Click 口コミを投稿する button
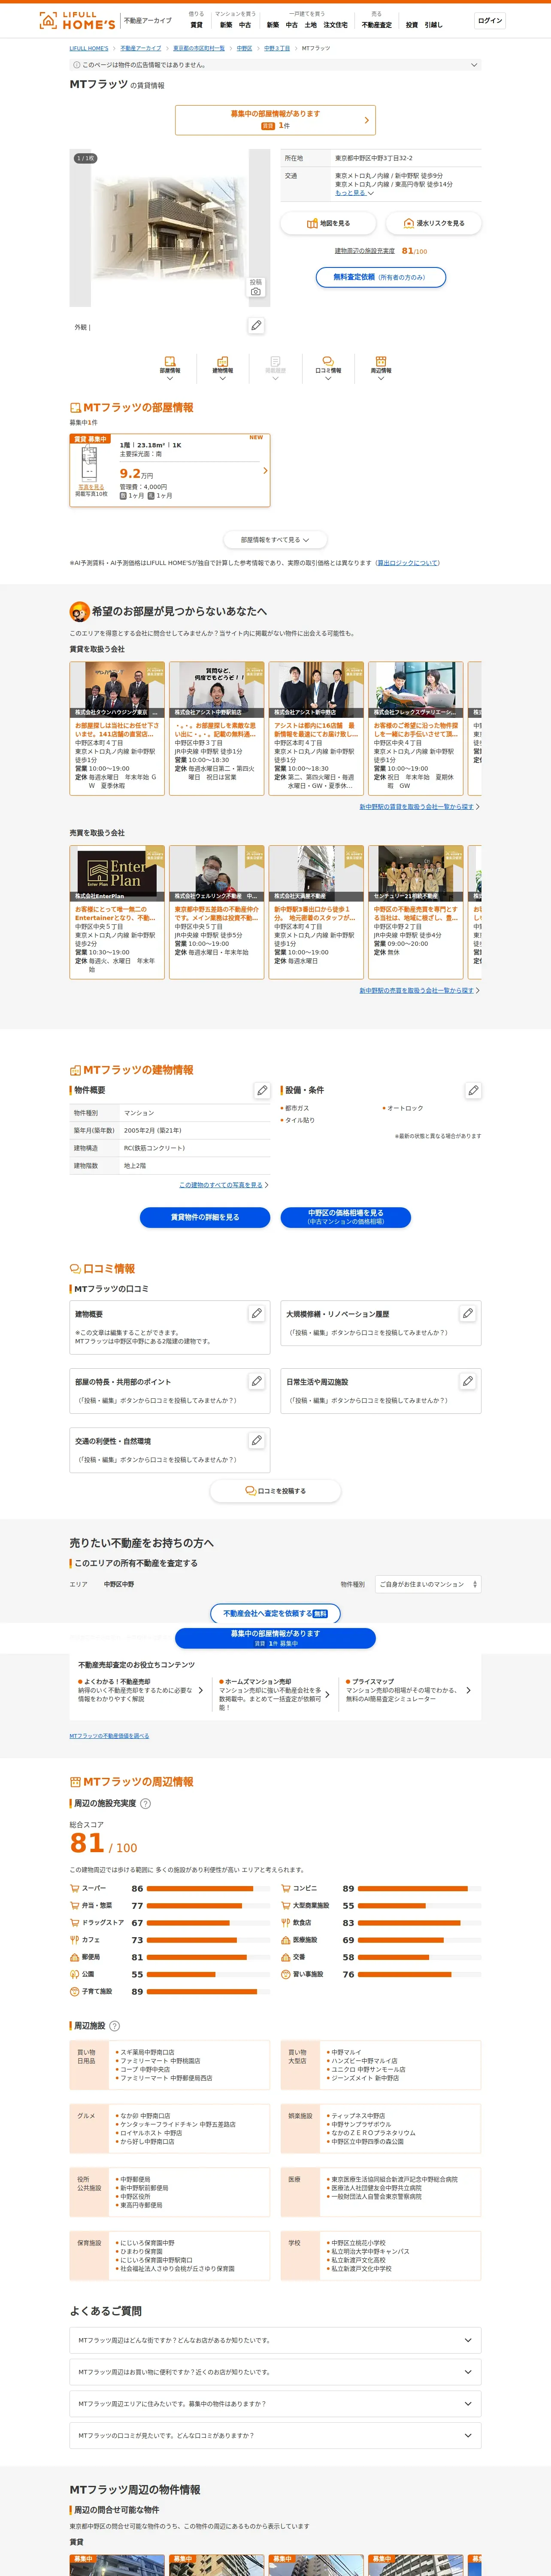Viewport: 551px width, 2576px height. point(275,1491)
